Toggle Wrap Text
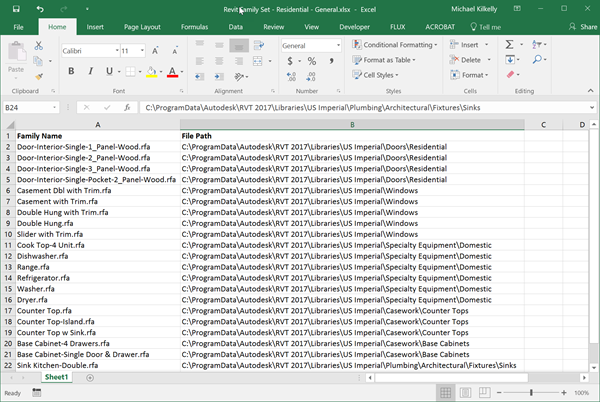600x402 pixels. pos(259,45)
